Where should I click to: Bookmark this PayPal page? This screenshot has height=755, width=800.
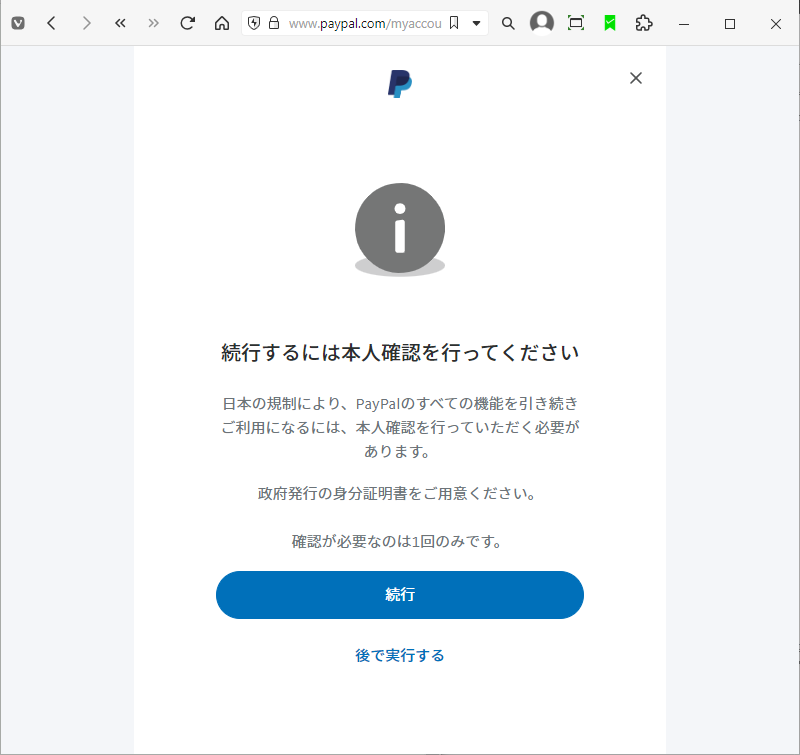(x=454, y=23)
